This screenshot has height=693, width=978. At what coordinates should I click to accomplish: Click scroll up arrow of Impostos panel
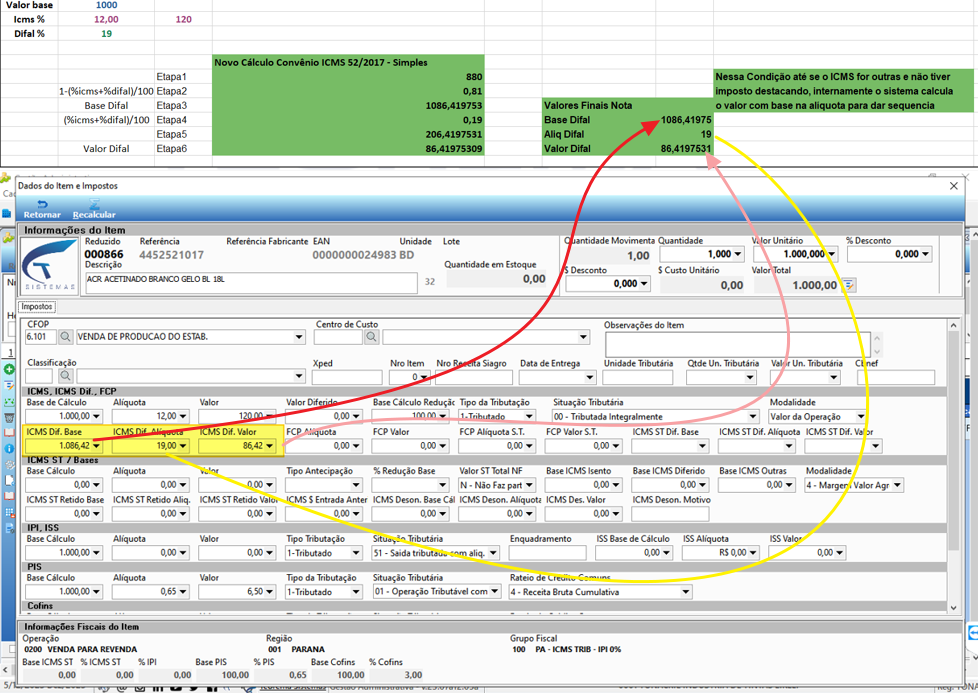click(x=953, y=325)
